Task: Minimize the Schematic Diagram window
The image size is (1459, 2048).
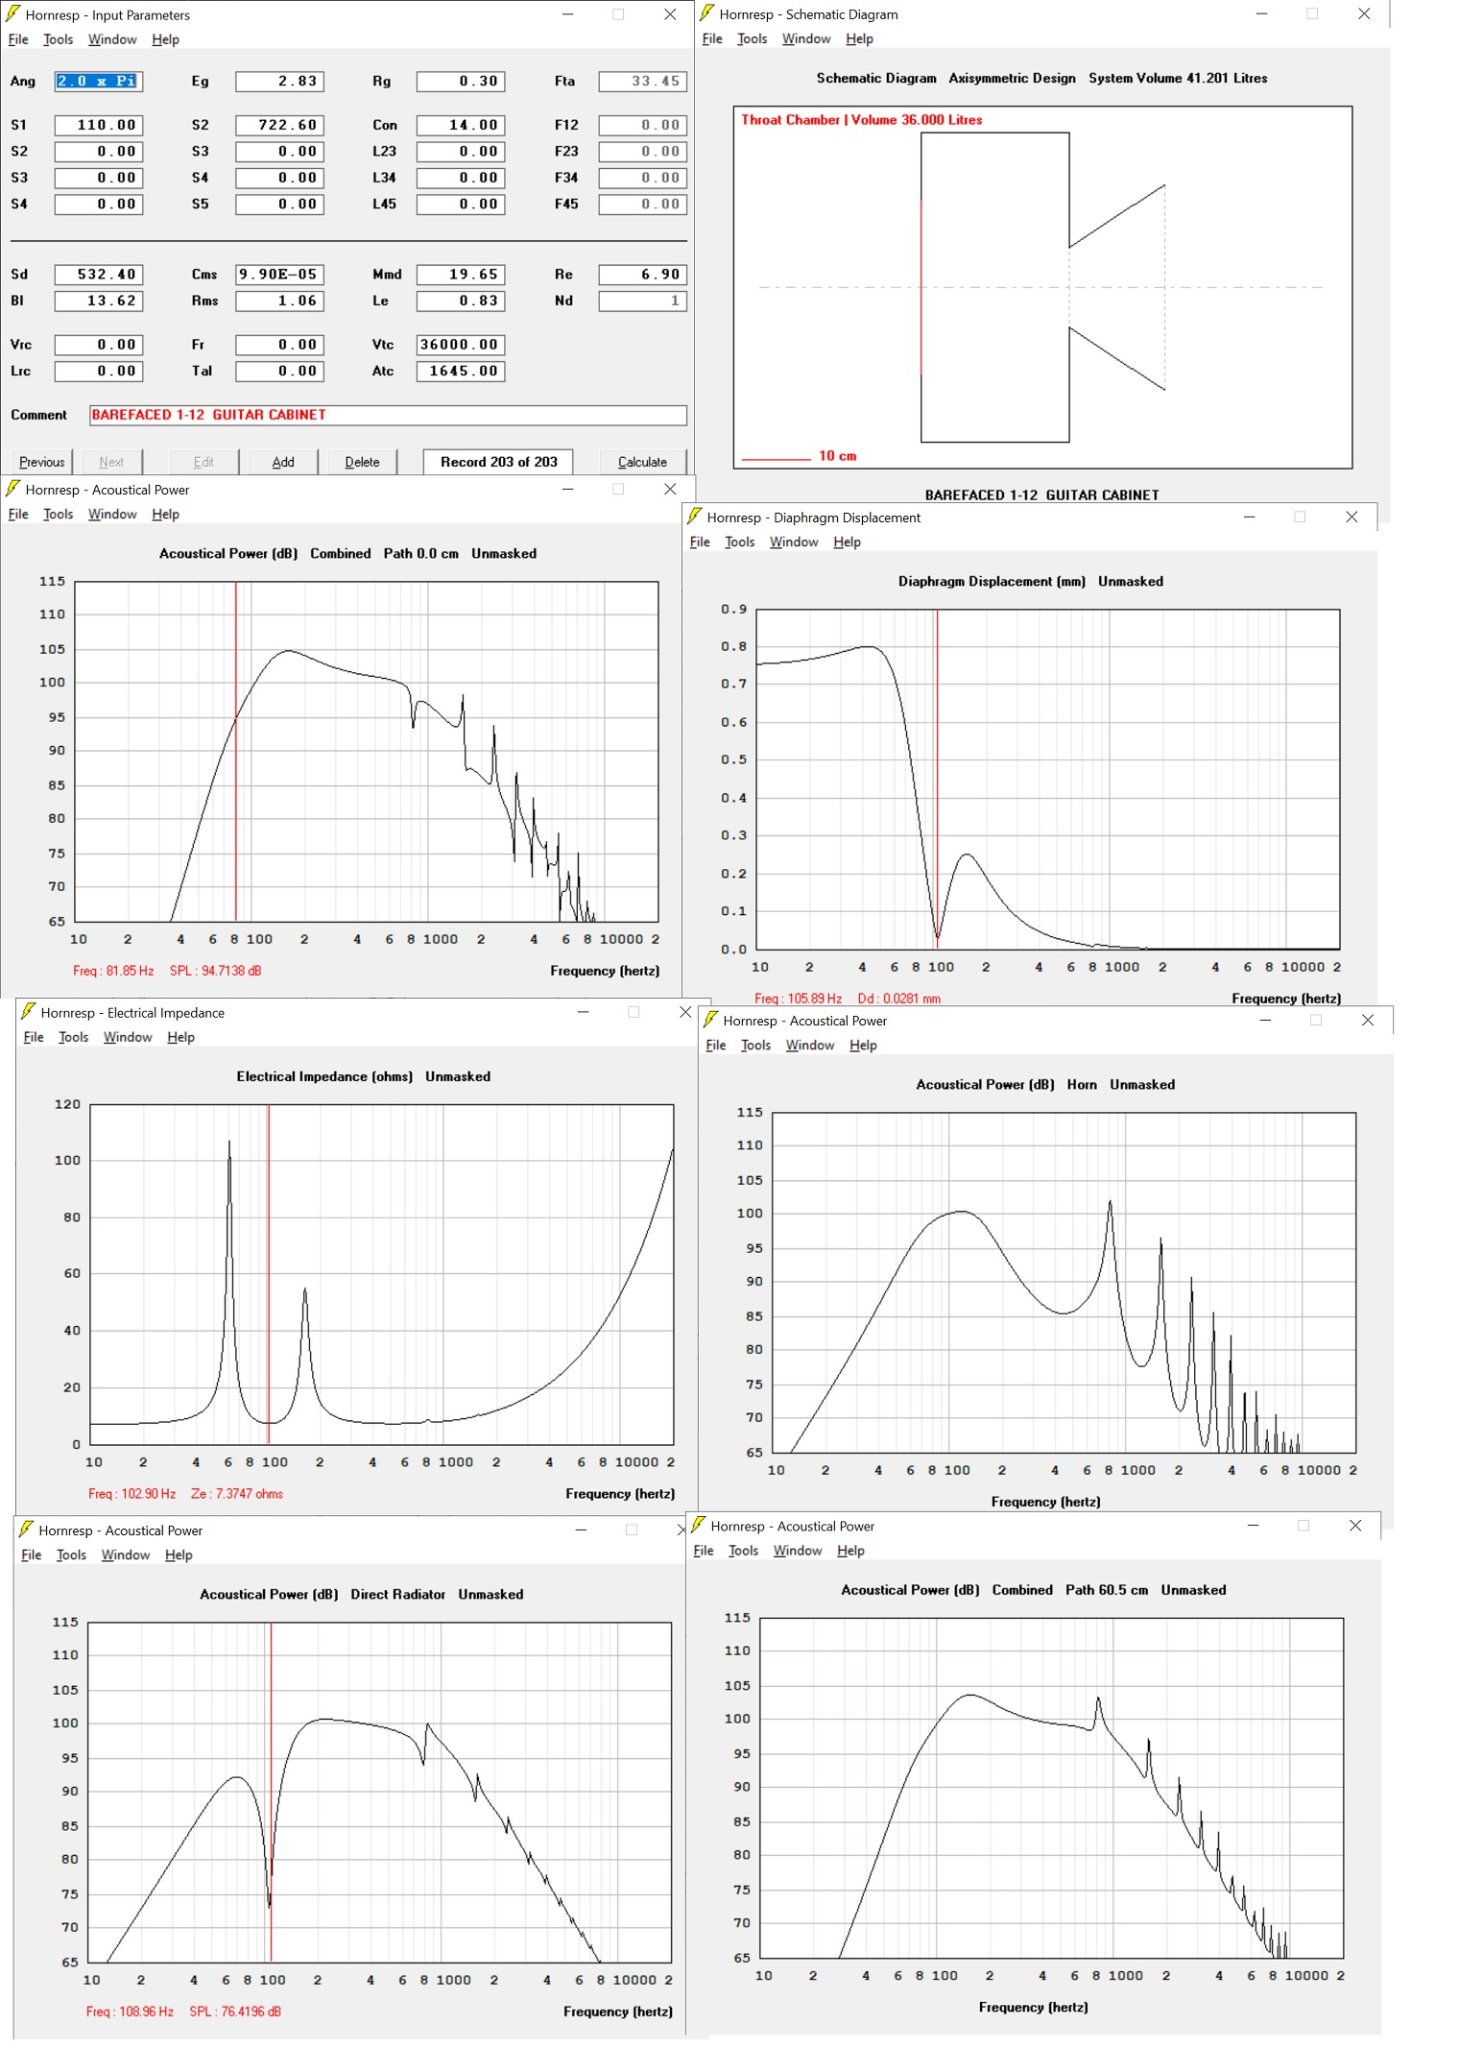Action: point(1261,13)
